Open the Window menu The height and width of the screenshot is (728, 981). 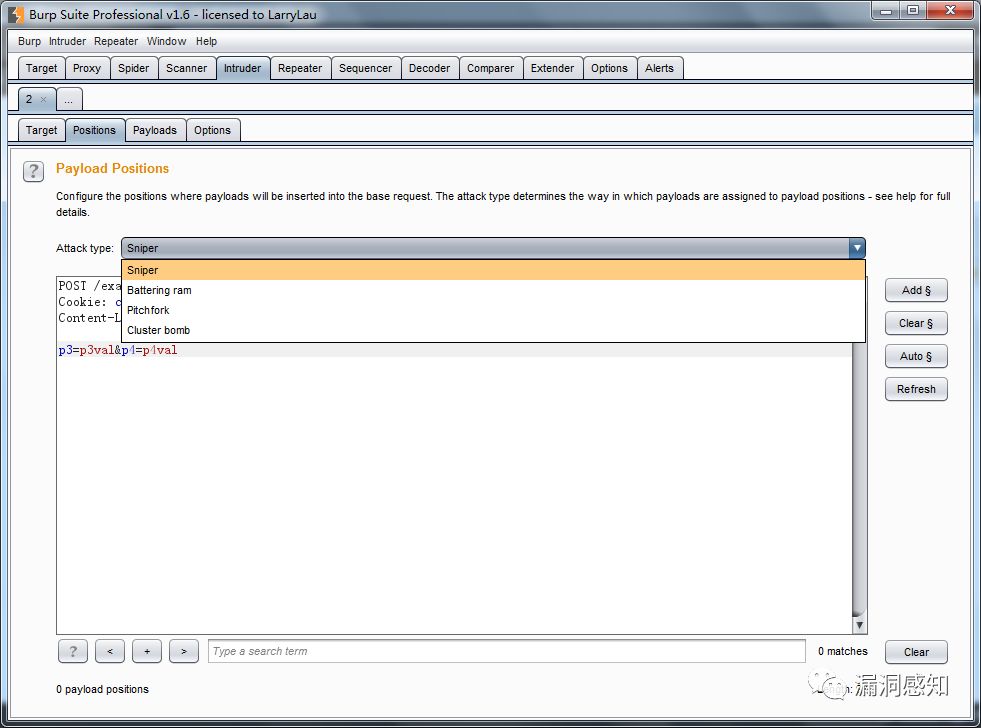166,41
